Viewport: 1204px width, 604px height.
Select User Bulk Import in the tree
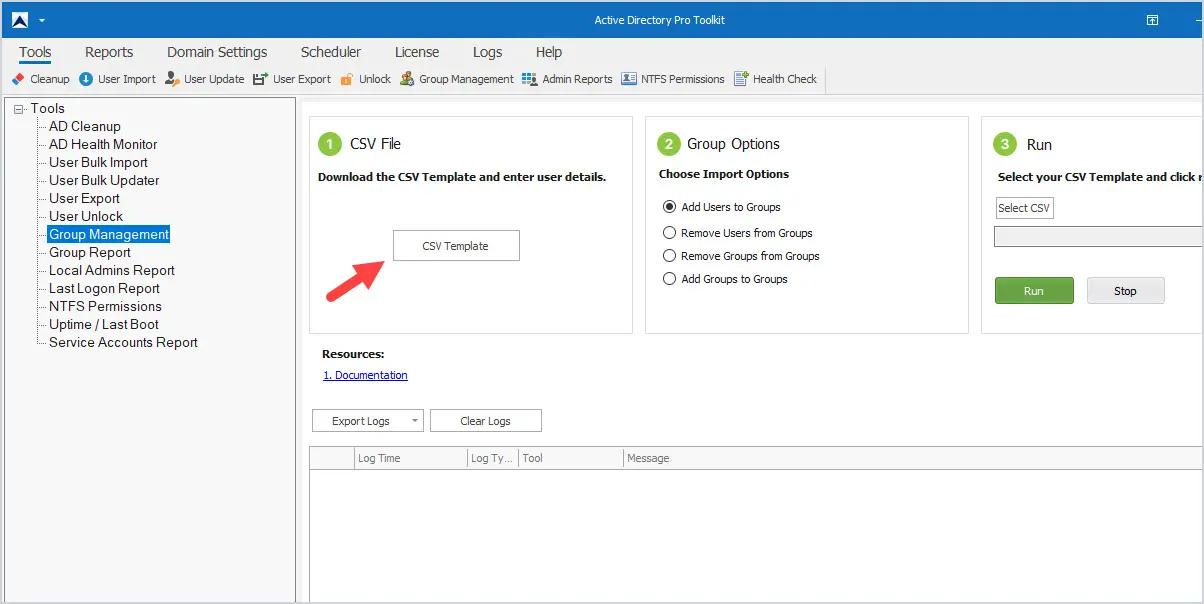tap(98, 162)
